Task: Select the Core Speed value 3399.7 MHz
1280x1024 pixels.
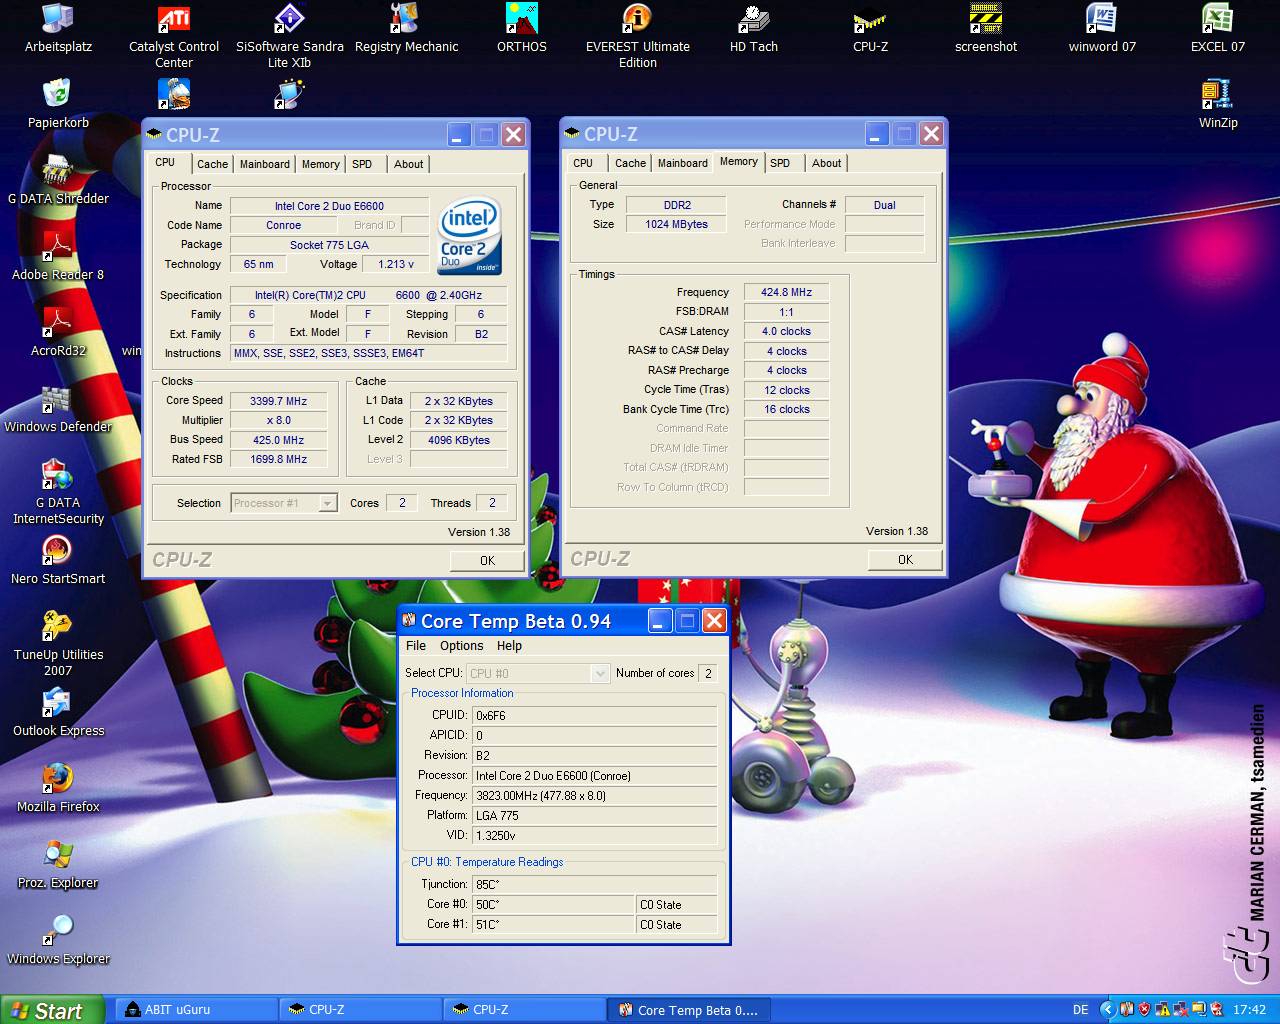Action: (x=278, y=401)
